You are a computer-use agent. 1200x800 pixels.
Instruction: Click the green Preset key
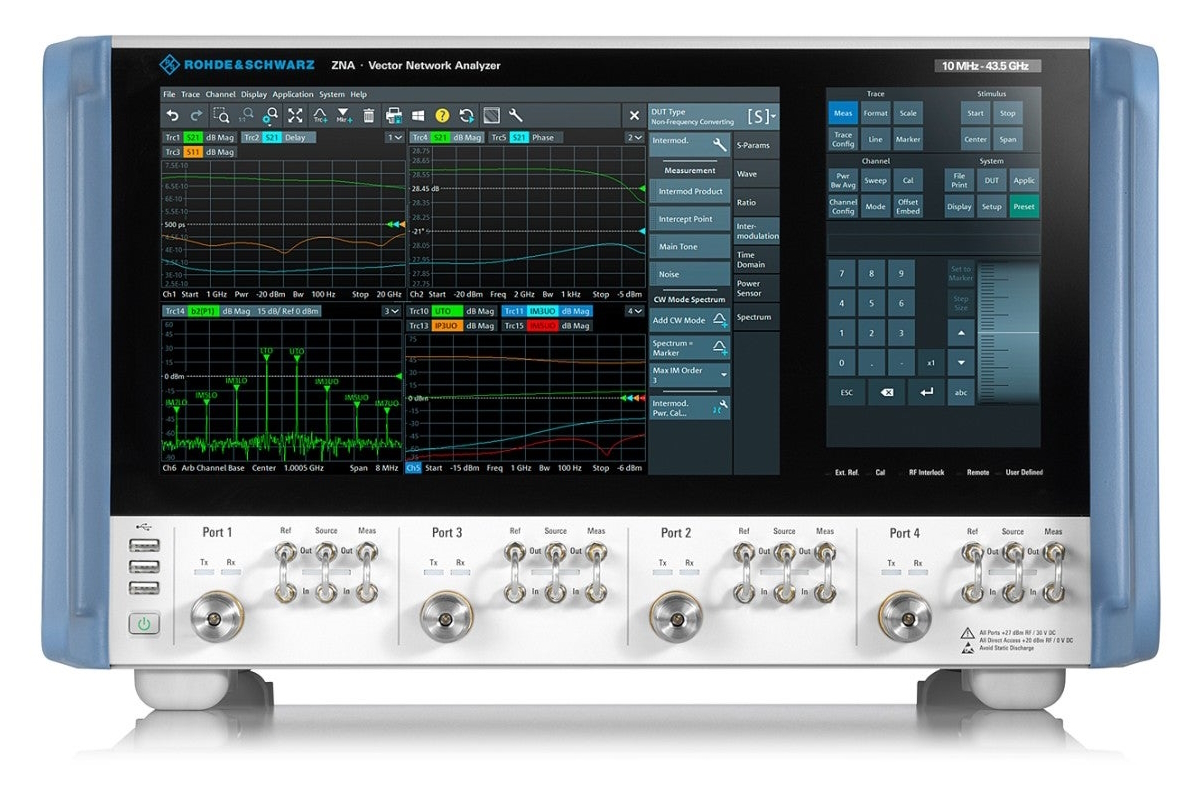click(1024, 207)
